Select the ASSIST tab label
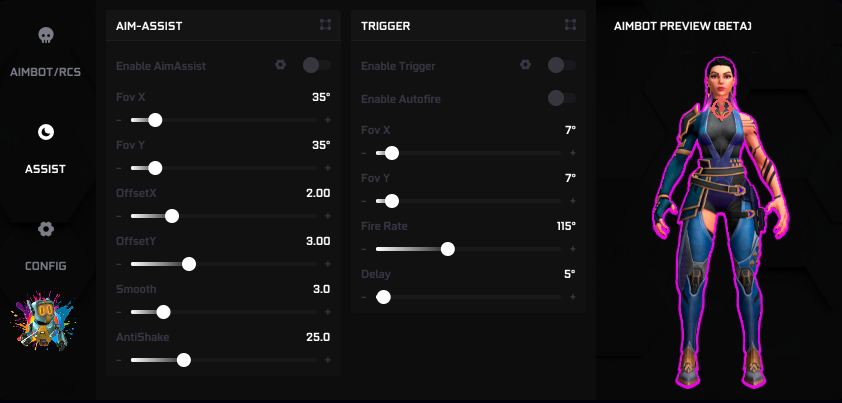Viewport: 842px width, 403px height. (45, 169)
